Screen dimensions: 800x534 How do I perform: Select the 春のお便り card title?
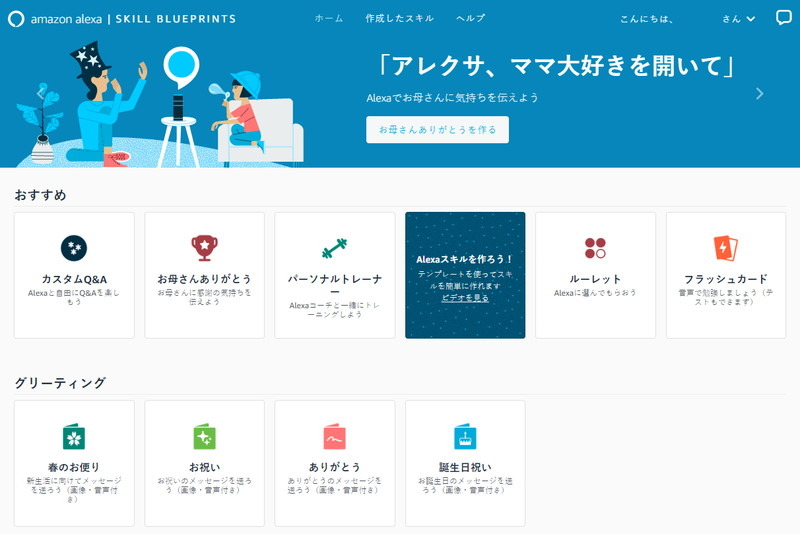click(x=74, y=467)
